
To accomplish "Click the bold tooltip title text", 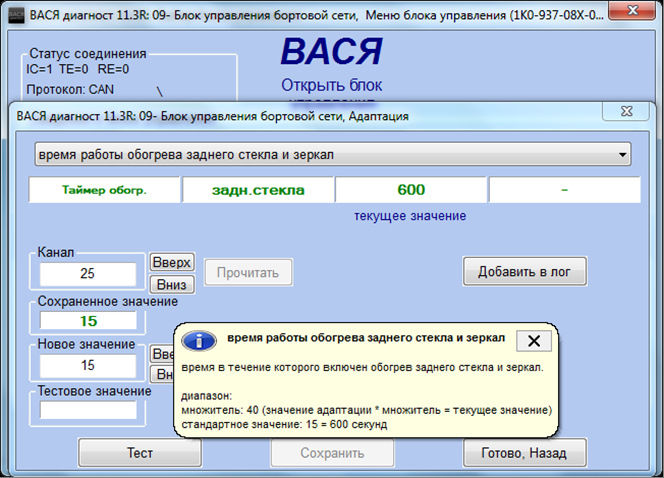I will 366,338.
